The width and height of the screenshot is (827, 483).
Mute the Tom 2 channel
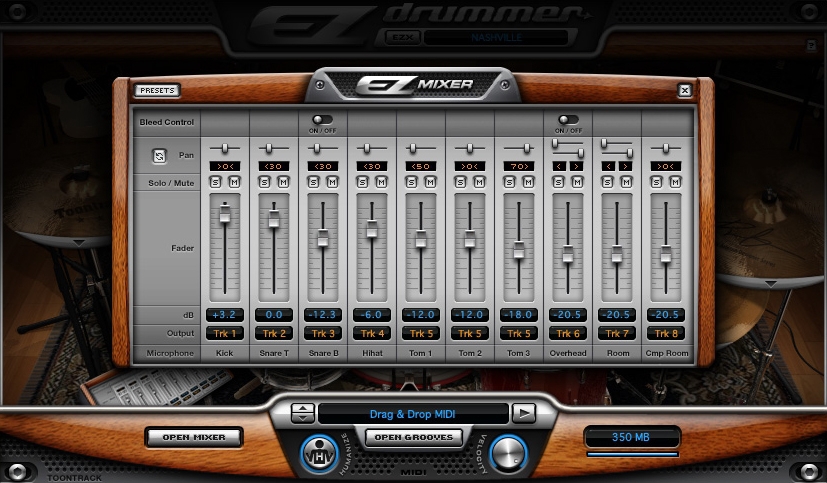coord(477,182)
